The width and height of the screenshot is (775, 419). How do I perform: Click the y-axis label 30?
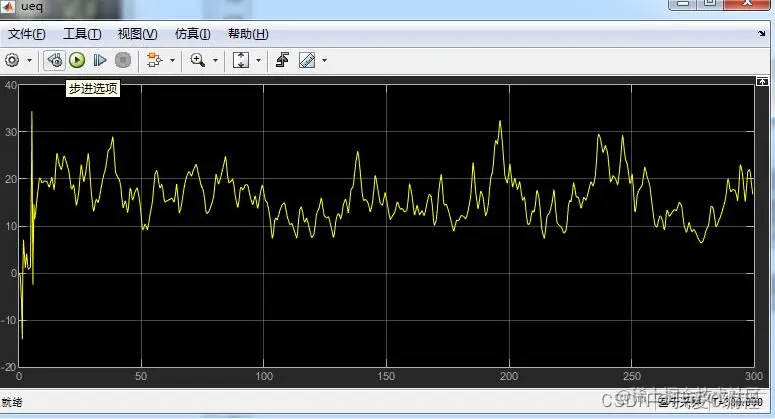point(11,132)
